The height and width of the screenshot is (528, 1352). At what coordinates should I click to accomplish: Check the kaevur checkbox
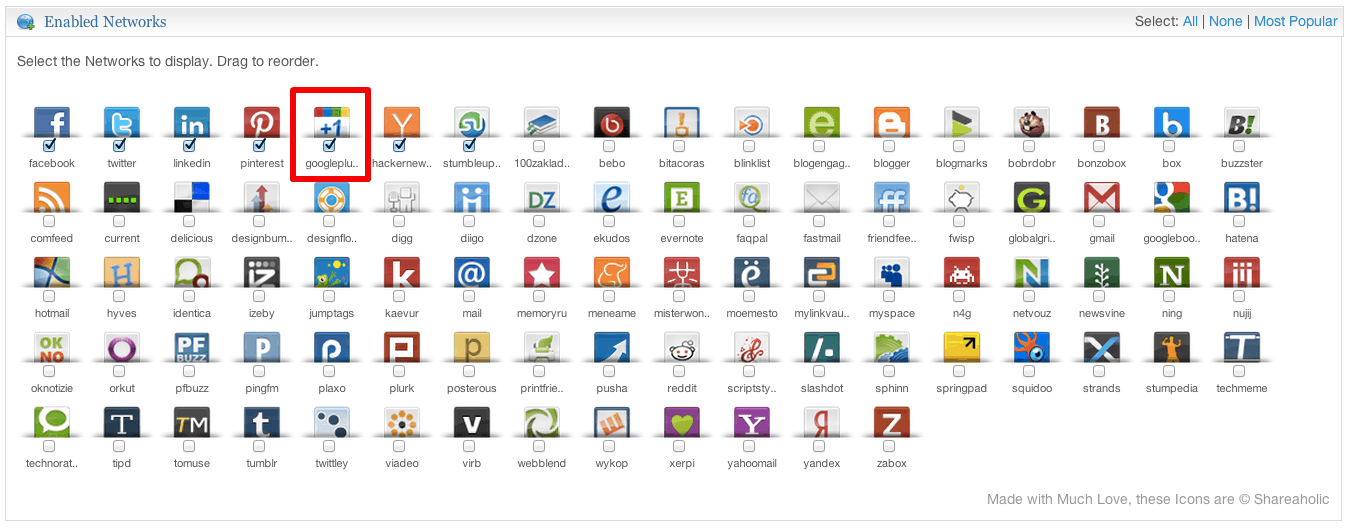[399, 296]
